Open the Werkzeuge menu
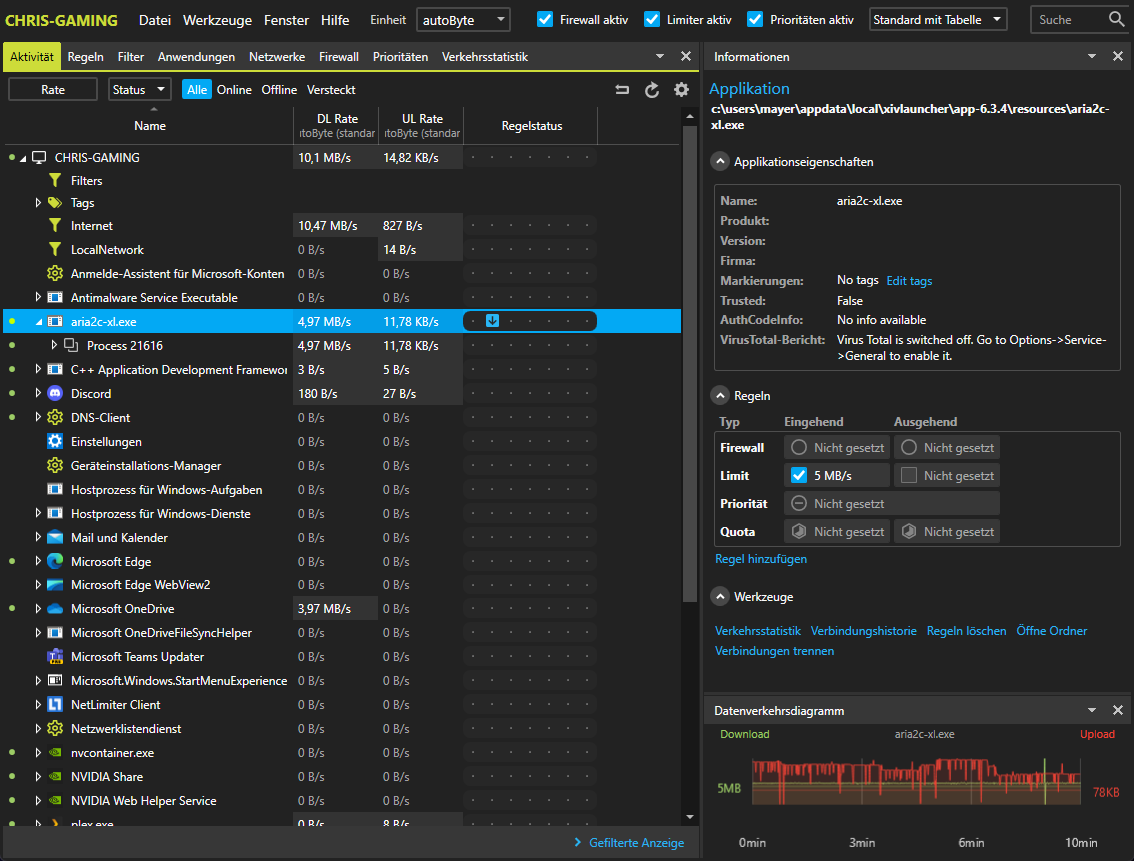 (217, 18)
